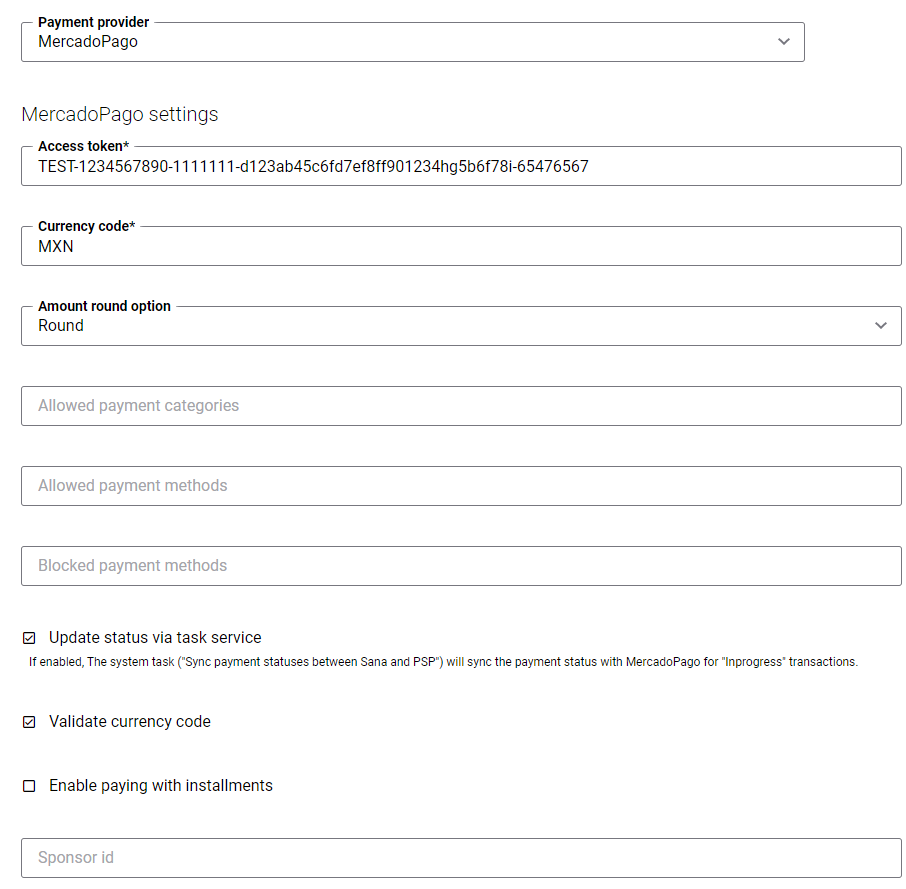Expand the Amount round option dropdown showing Round
This screenshot has width=906, height=889.
click(461, 326)
